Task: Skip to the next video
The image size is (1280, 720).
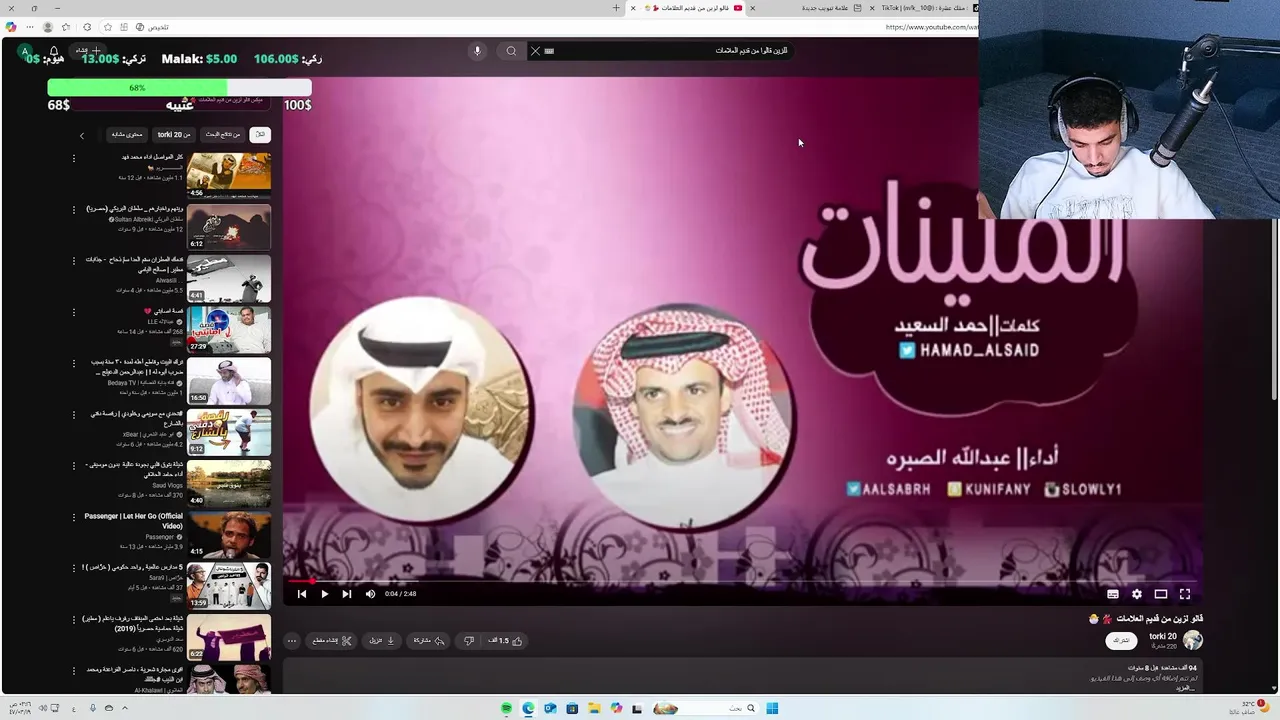Action: [x=347, y=594]
